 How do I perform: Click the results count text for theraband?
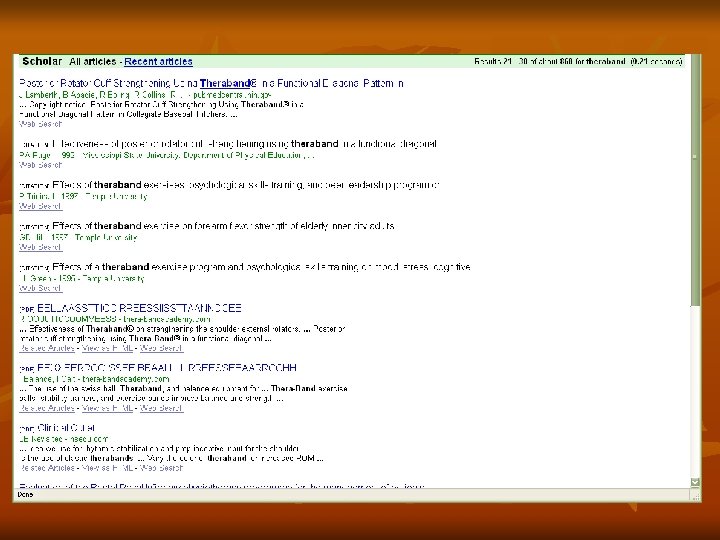pos(578,62)
